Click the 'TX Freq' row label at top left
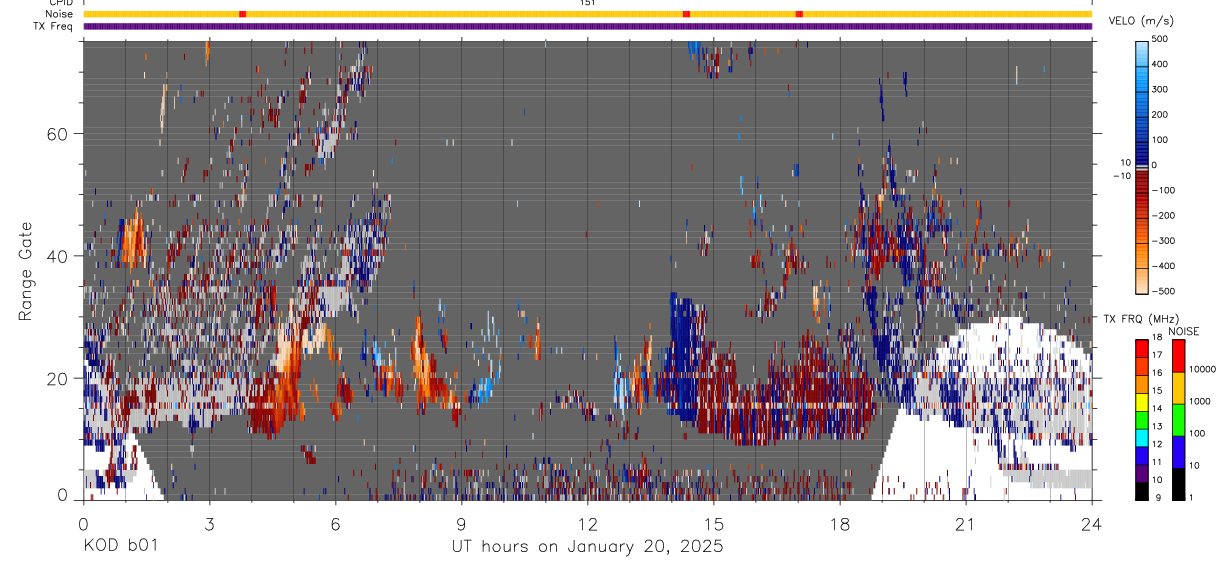The height and width of the screenshot is (567, 1228). point(54,26)
